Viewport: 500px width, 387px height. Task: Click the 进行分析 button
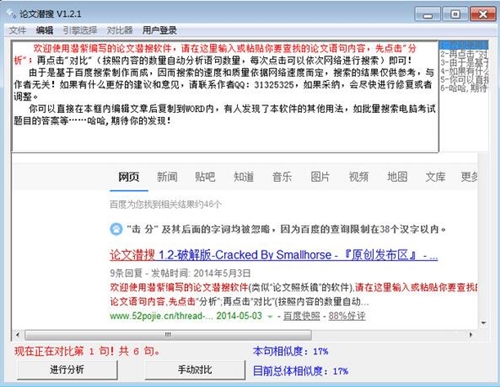tap(67, 370)
